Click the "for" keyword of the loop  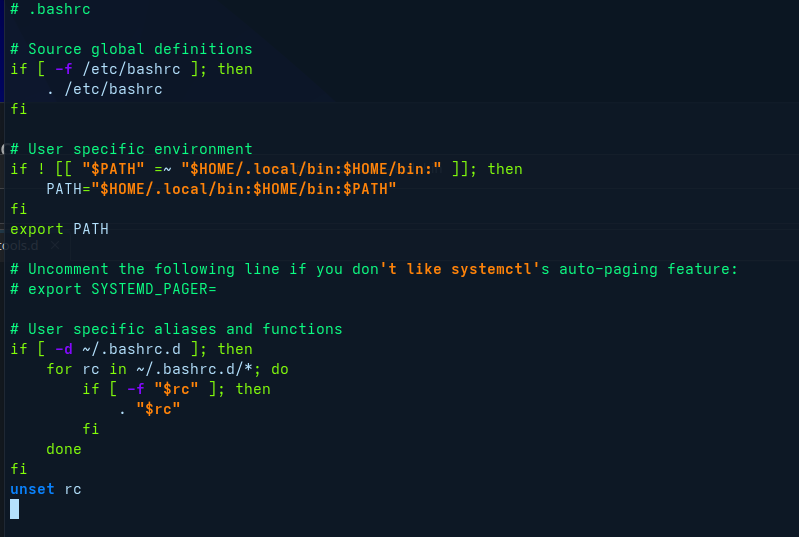(x=59, y=369)
